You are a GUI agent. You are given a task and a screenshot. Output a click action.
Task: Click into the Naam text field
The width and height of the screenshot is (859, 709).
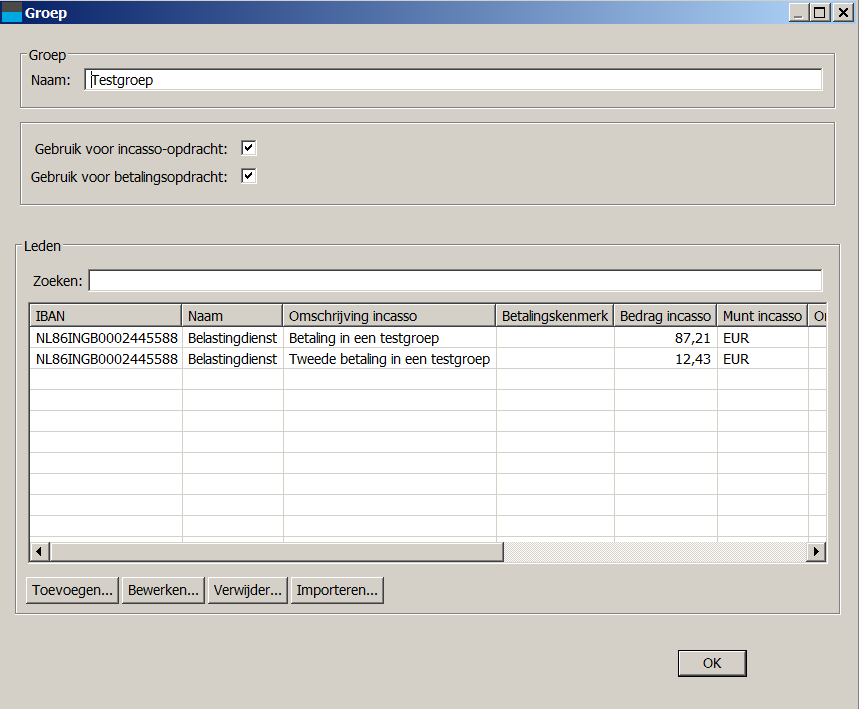coord(454,80)
